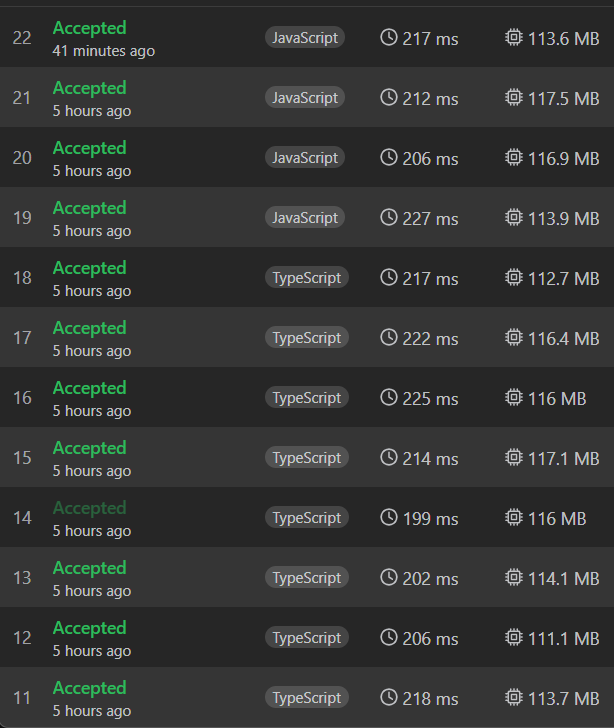The width and height of the screenshot is (614, 728).
Task: Click the JavaScript tag on submission 21
Action: pyautogui.click(x=305, y=98)
